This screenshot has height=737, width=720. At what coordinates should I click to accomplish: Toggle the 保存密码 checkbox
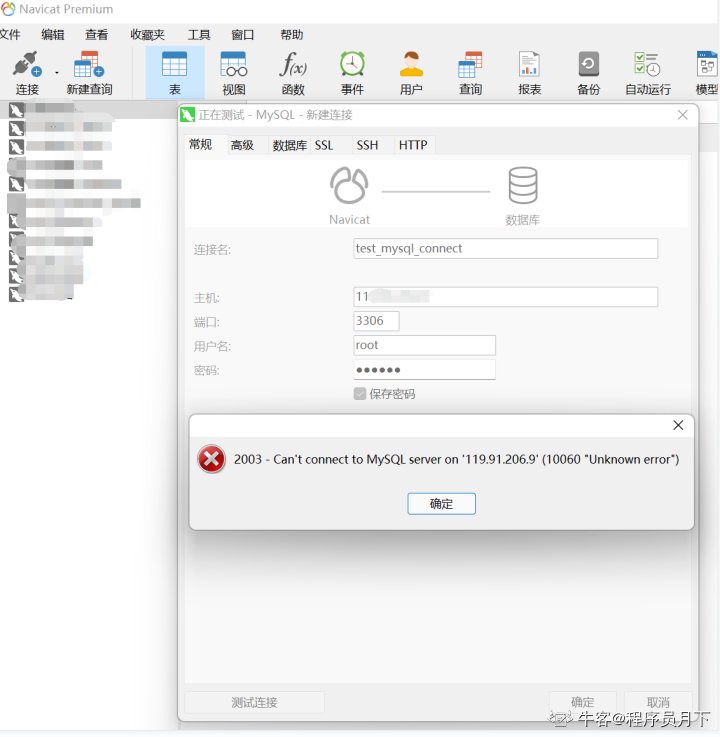point(360,394)
